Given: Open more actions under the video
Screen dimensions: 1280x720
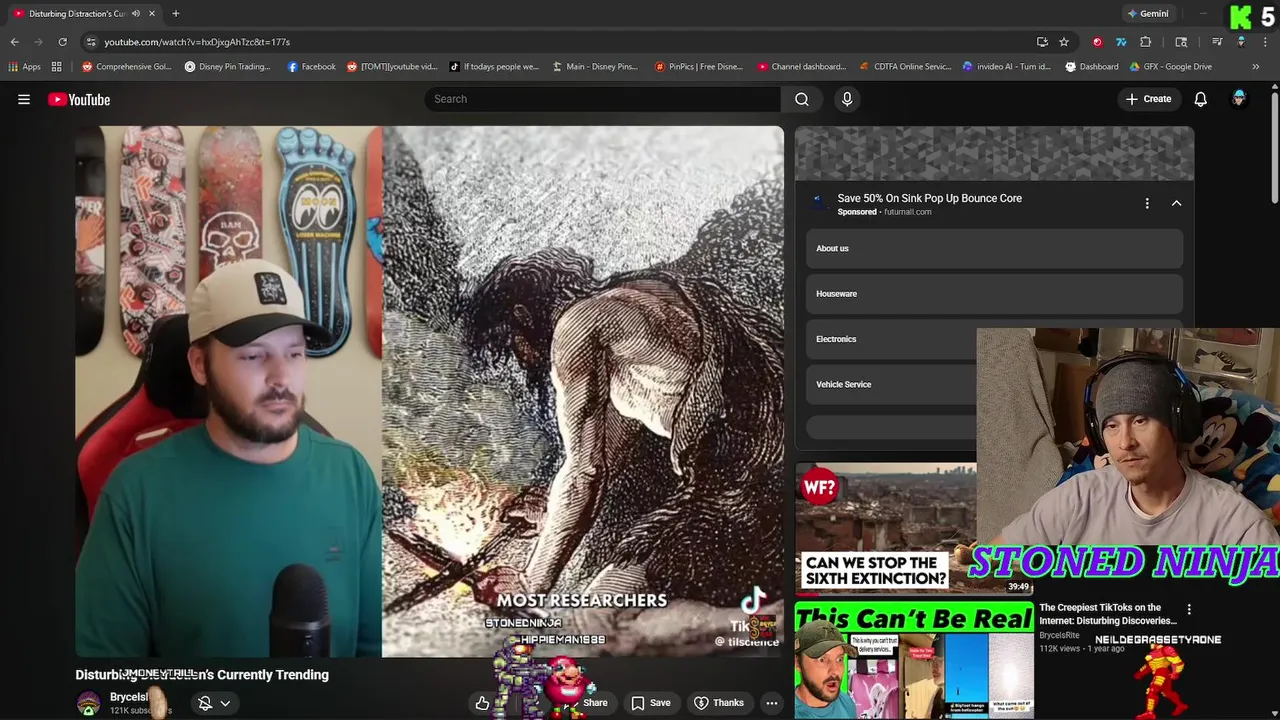Looking at the screenshot, I should tap(772, 703).
